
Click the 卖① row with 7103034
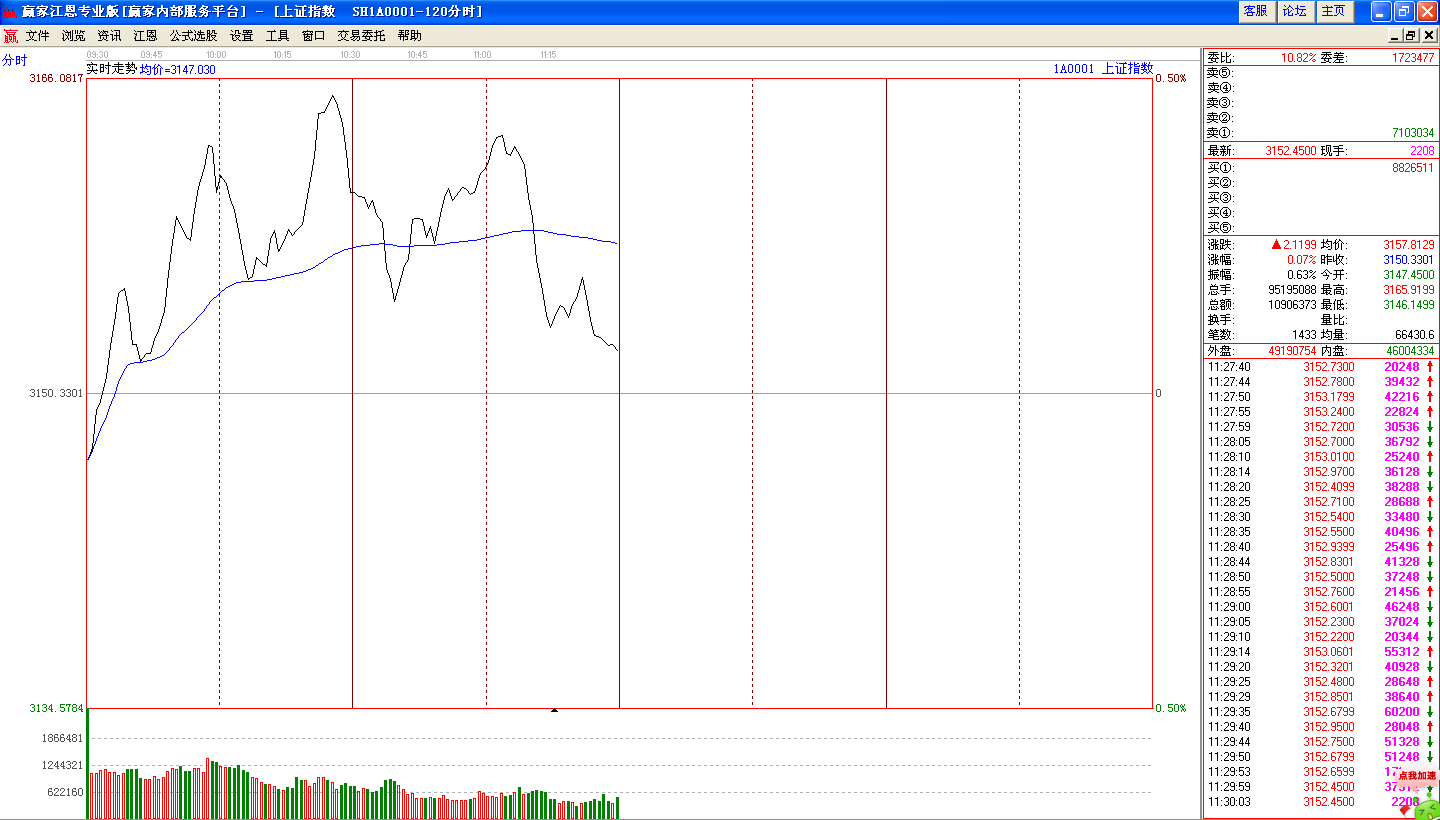[x=1320, y=132]
